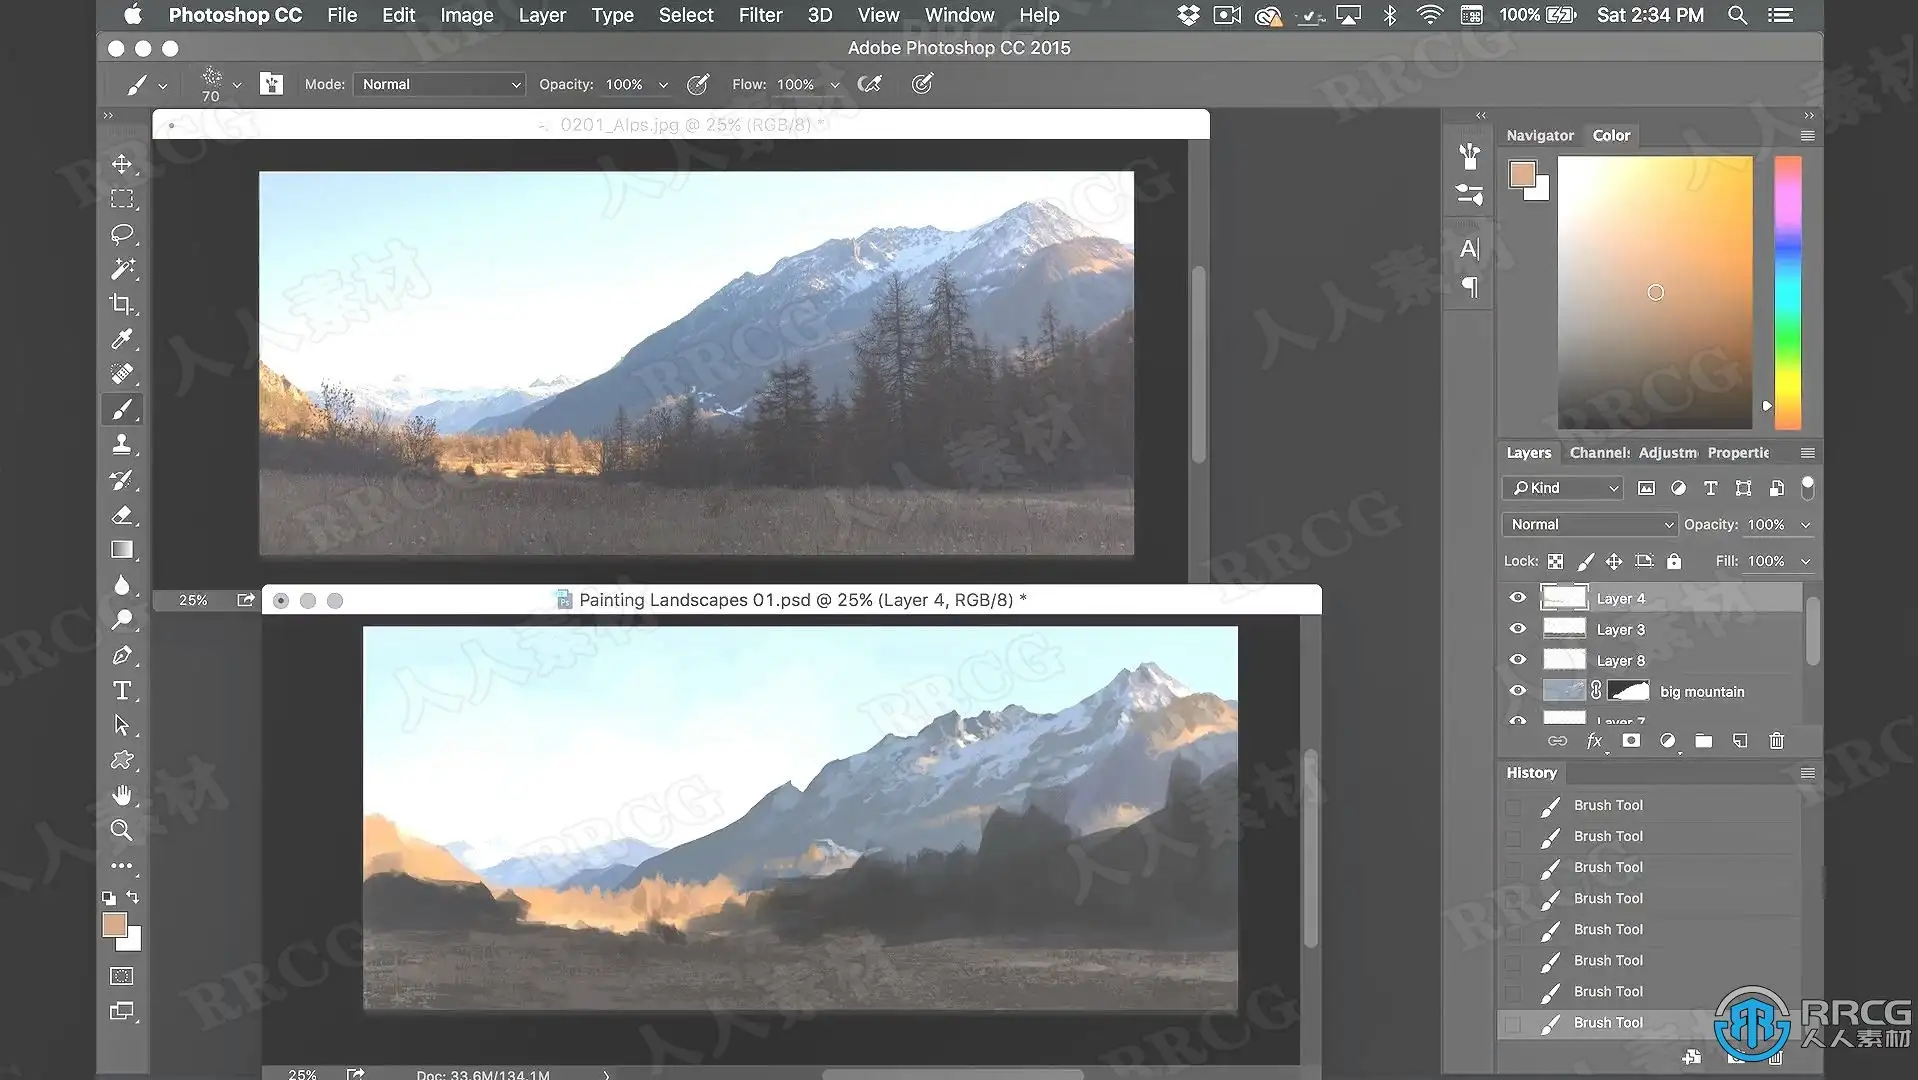Image resolution: width=1918 pixels, height=1080 pixels.
Task: Pick a color in the Color panel field
Action: (x=1655, y=292)
